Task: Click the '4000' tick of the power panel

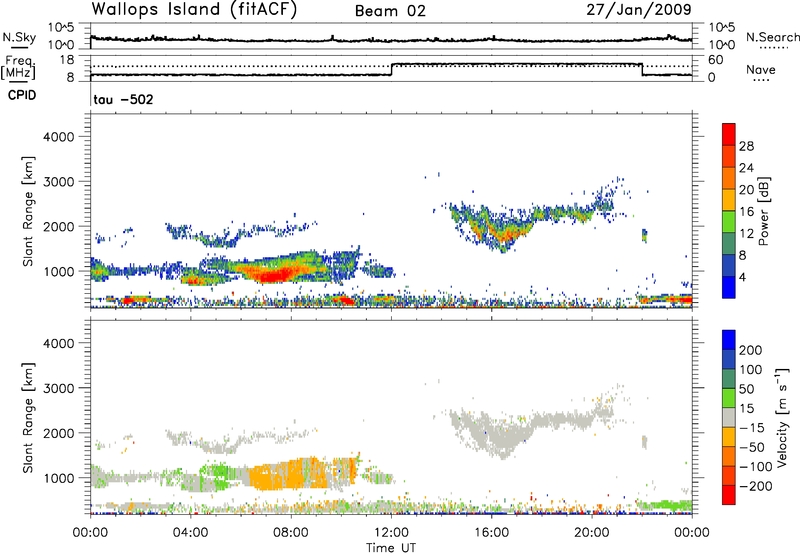Action: (59, 137)
